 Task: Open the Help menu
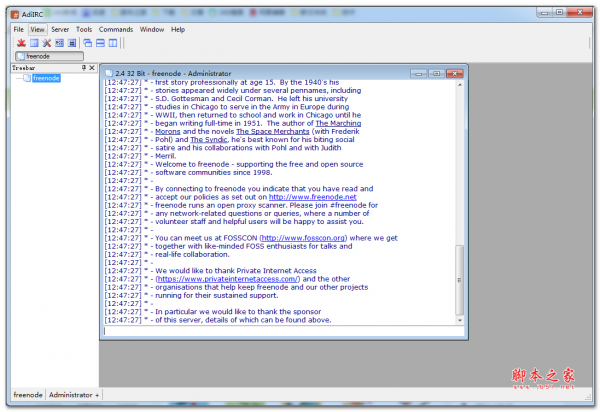(178, 29)
